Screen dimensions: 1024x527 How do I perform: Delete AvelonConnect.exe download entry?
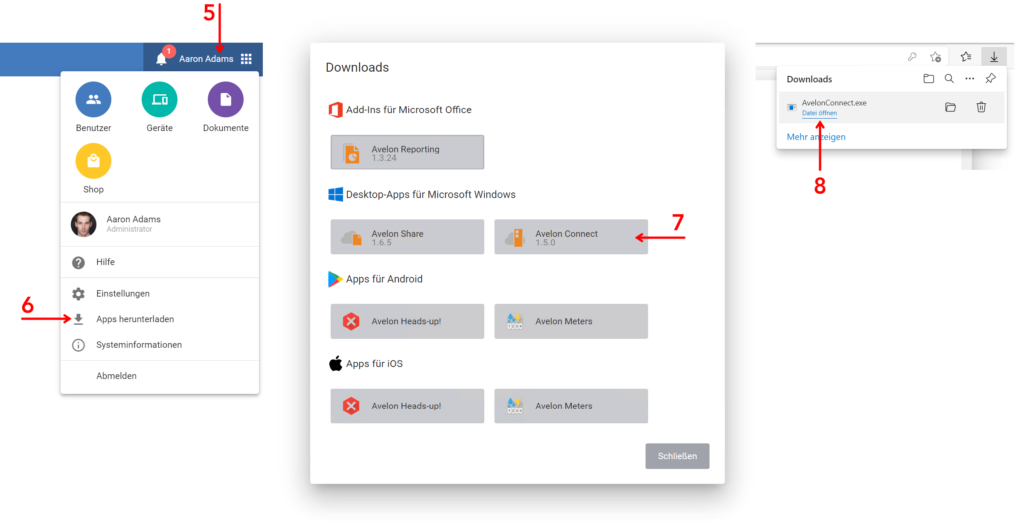981,107
